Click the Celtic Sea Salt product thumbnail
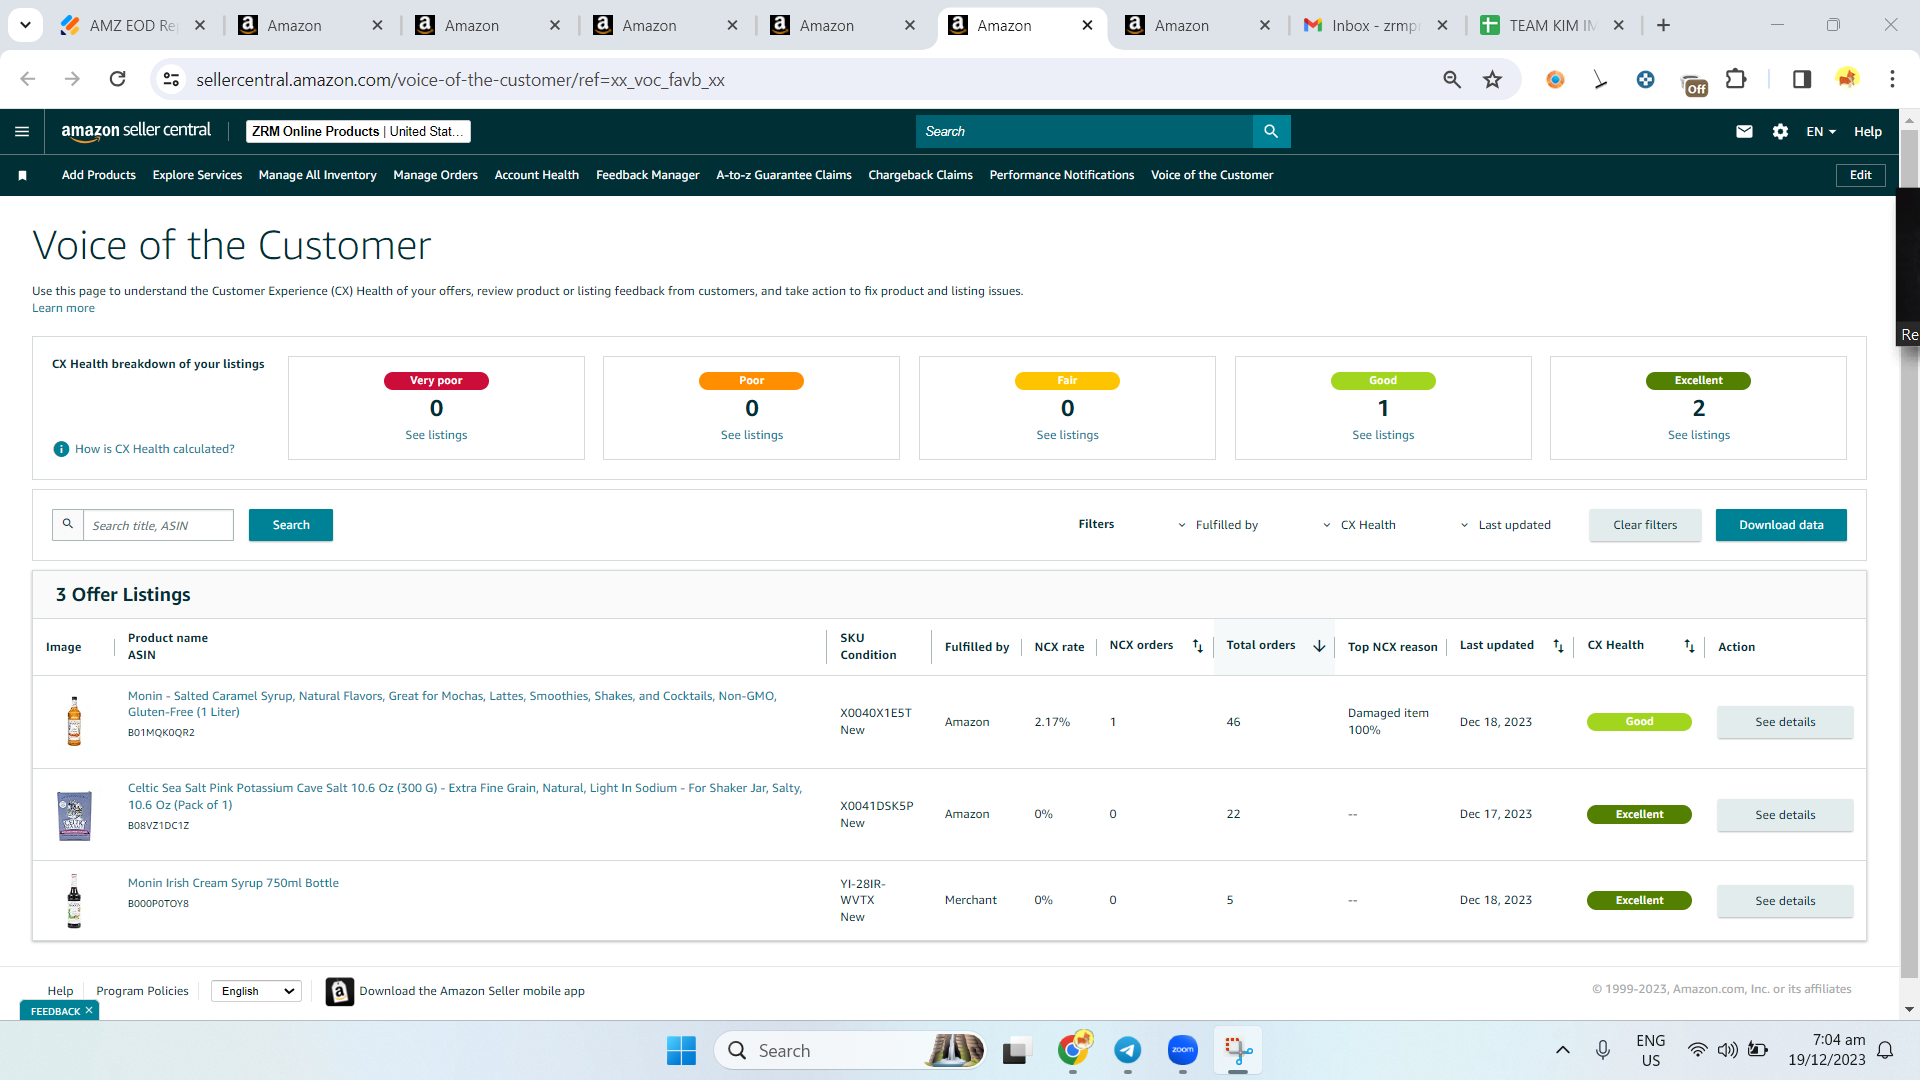Image resolution: width=1920 pixels, height=1080 pixels. [74, 815]
